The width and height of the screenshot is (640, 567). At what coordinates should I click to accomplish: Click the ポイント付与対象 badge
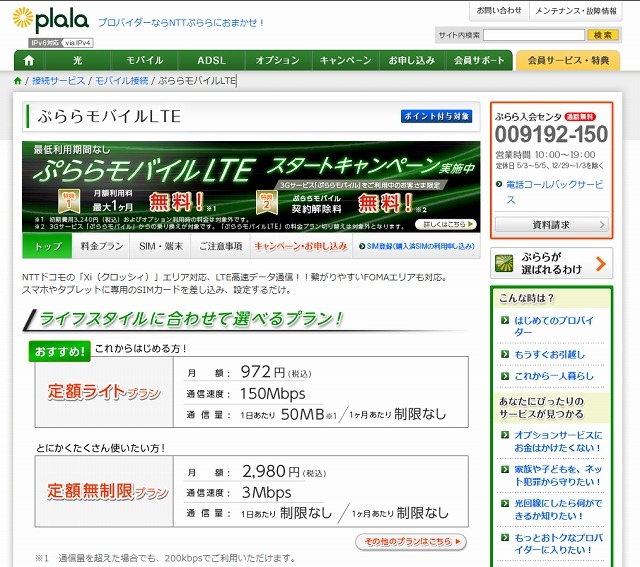coord(436,116)
